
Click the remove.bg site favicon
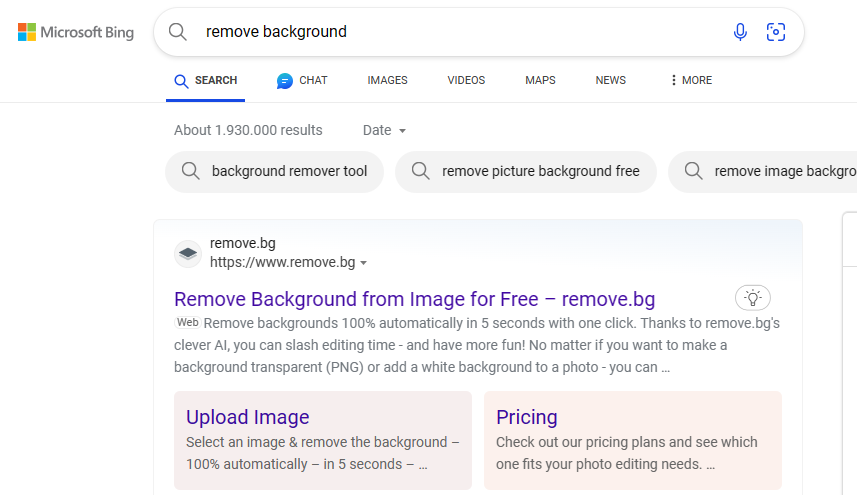[188, 254]
